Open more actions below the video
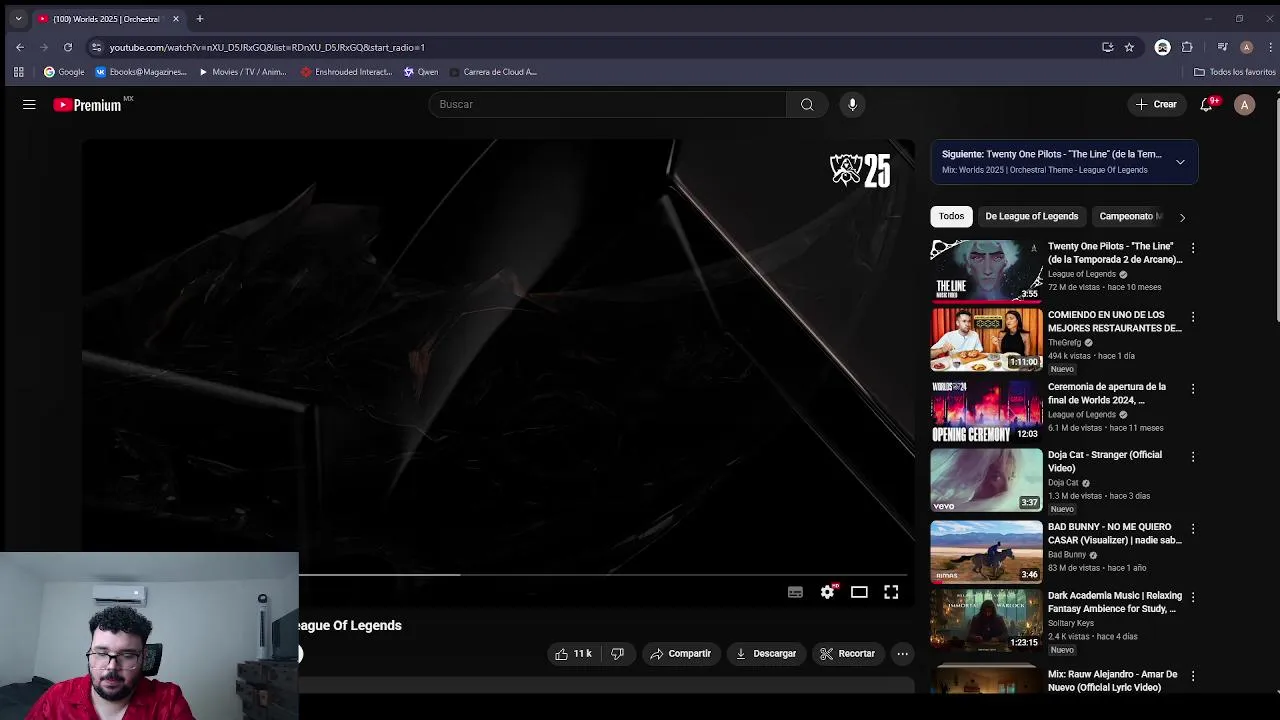 click(902, 653)
